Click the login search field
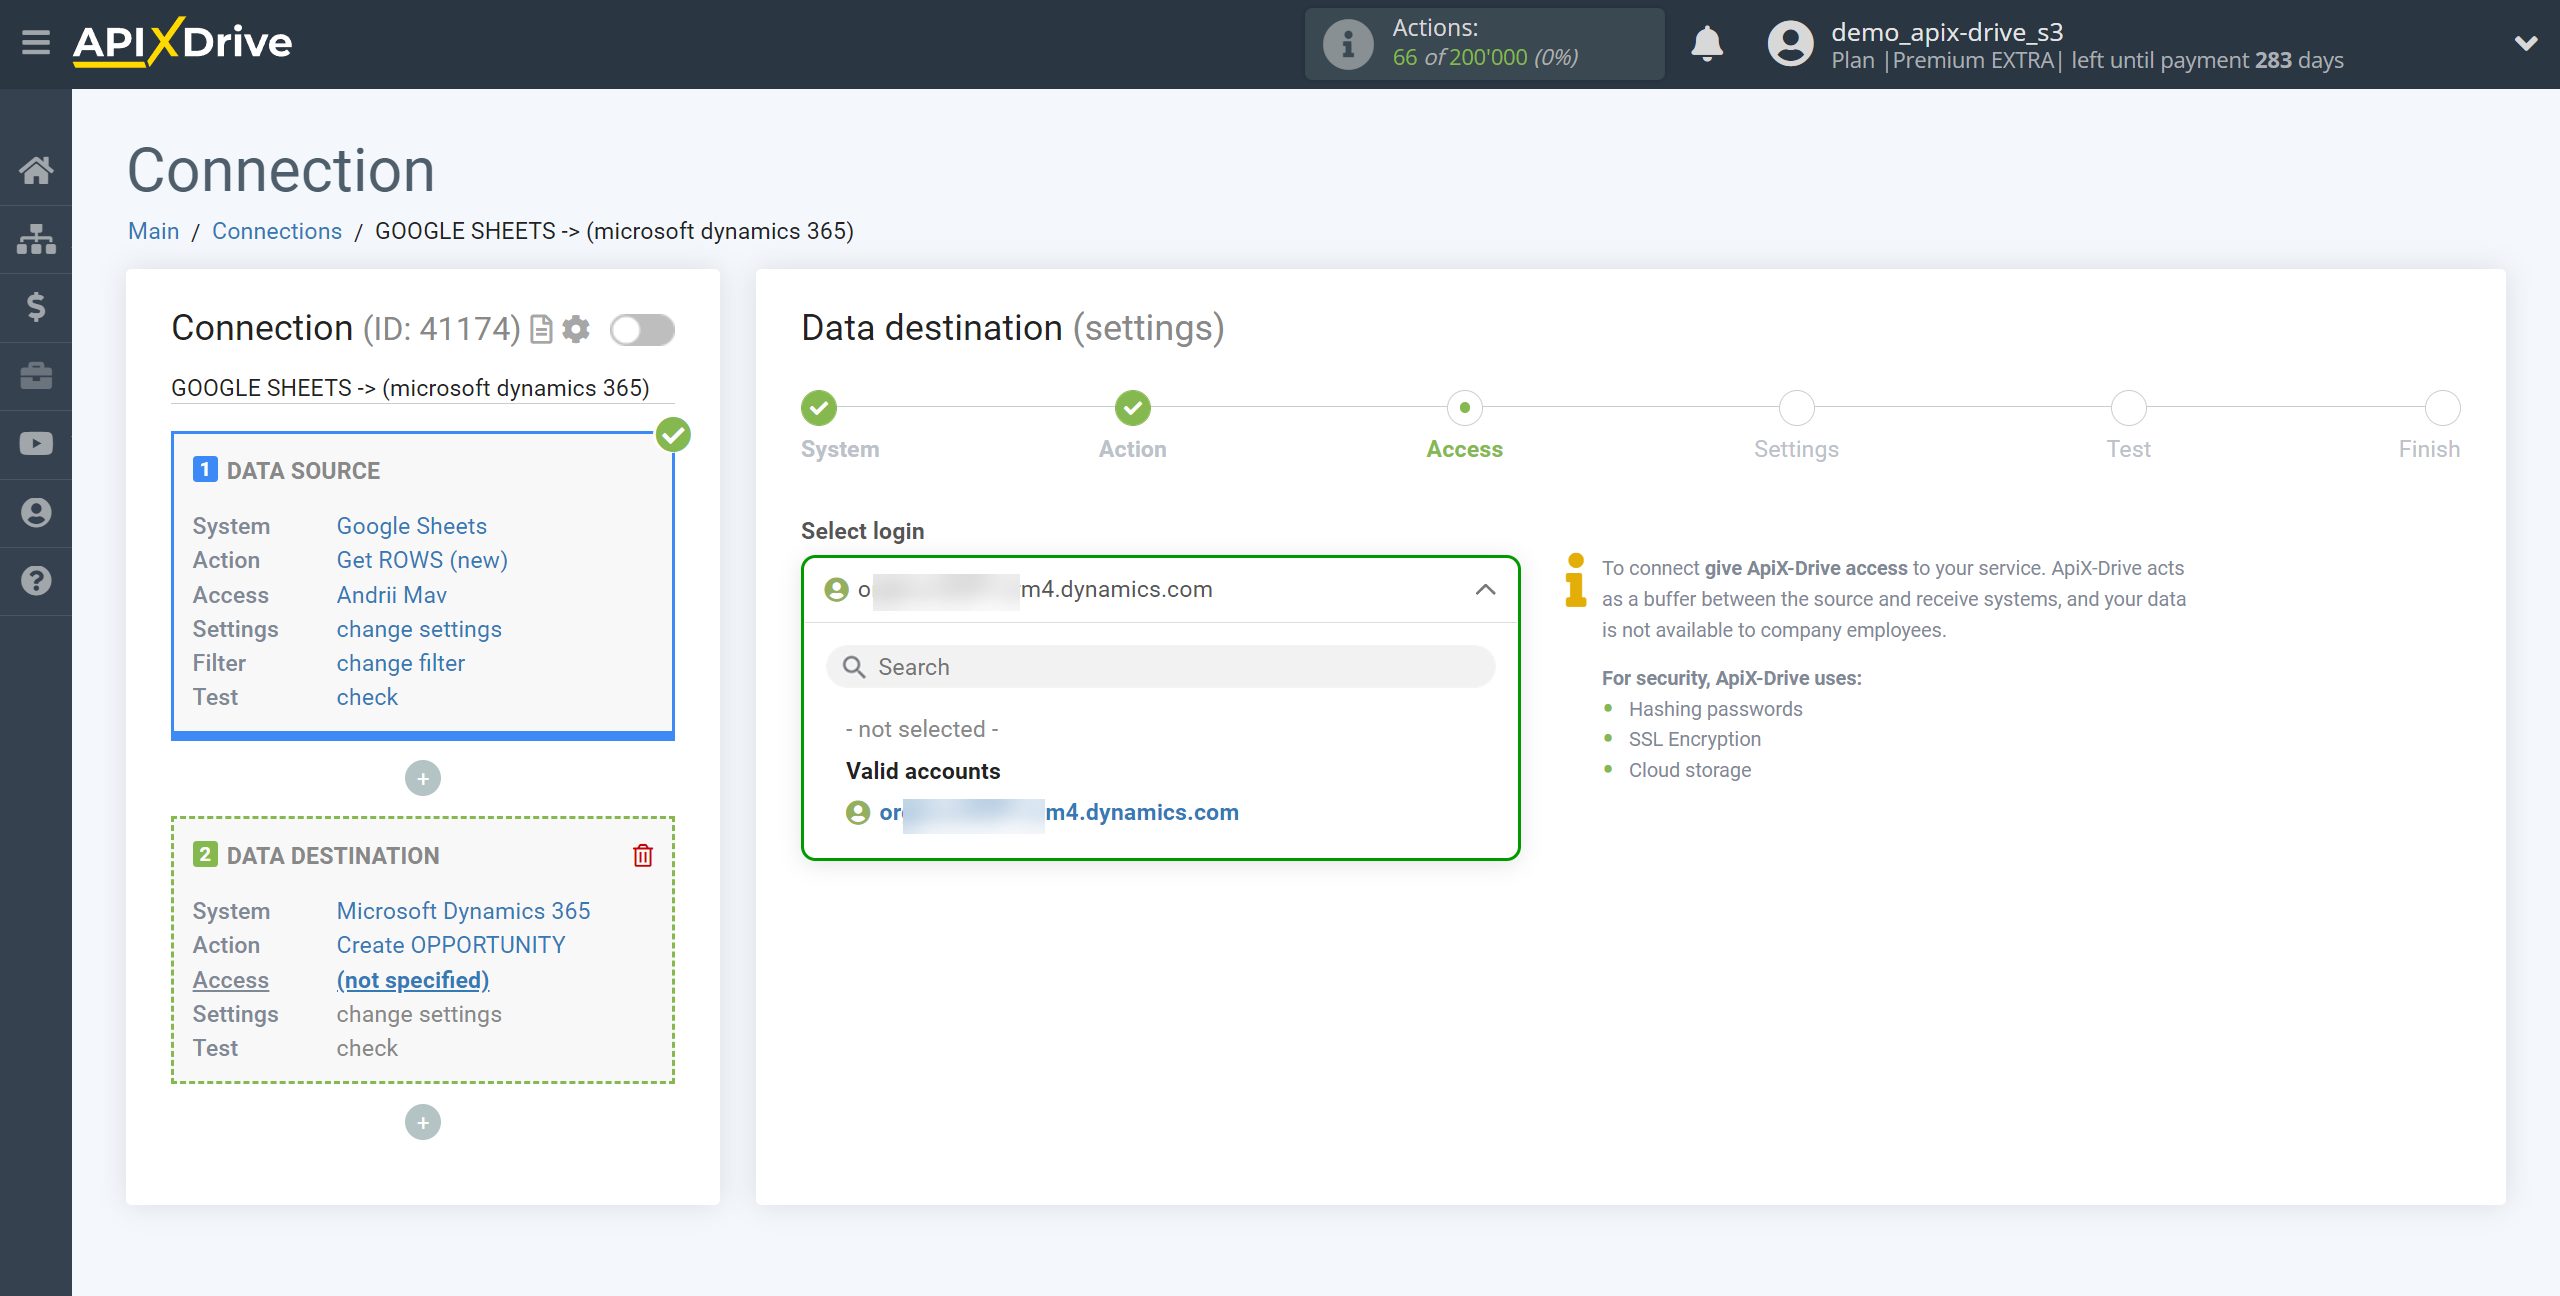The image size is (2560, 1296). point(1160,667)
